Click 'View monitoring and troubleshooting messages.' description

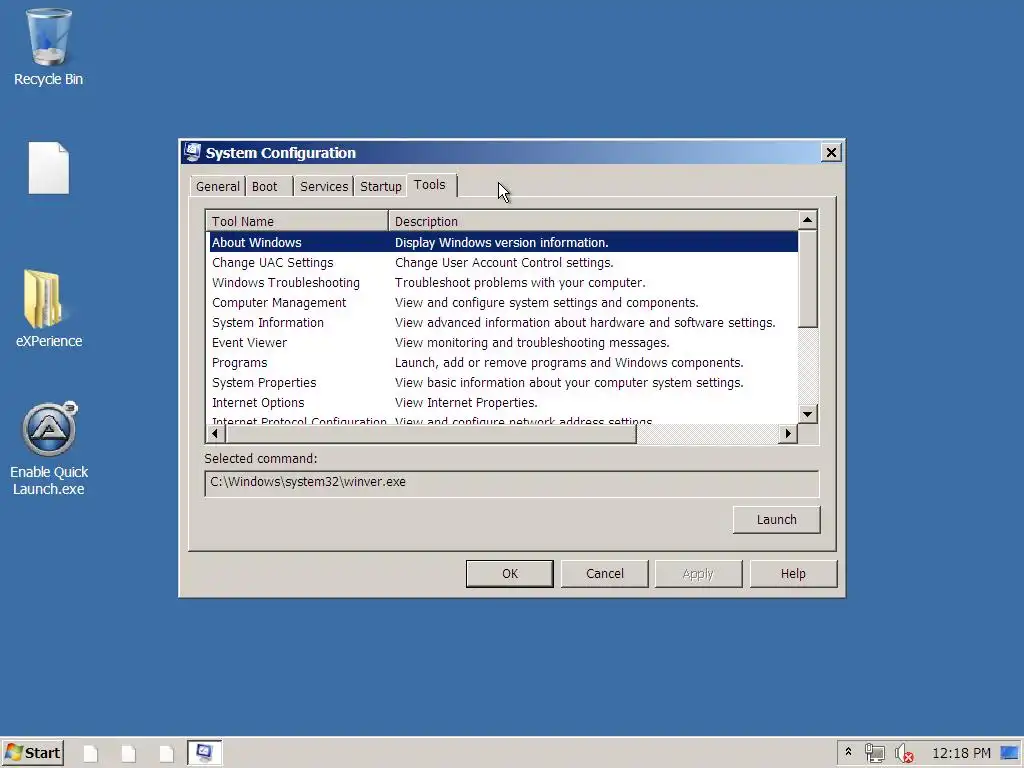(532, 343)
